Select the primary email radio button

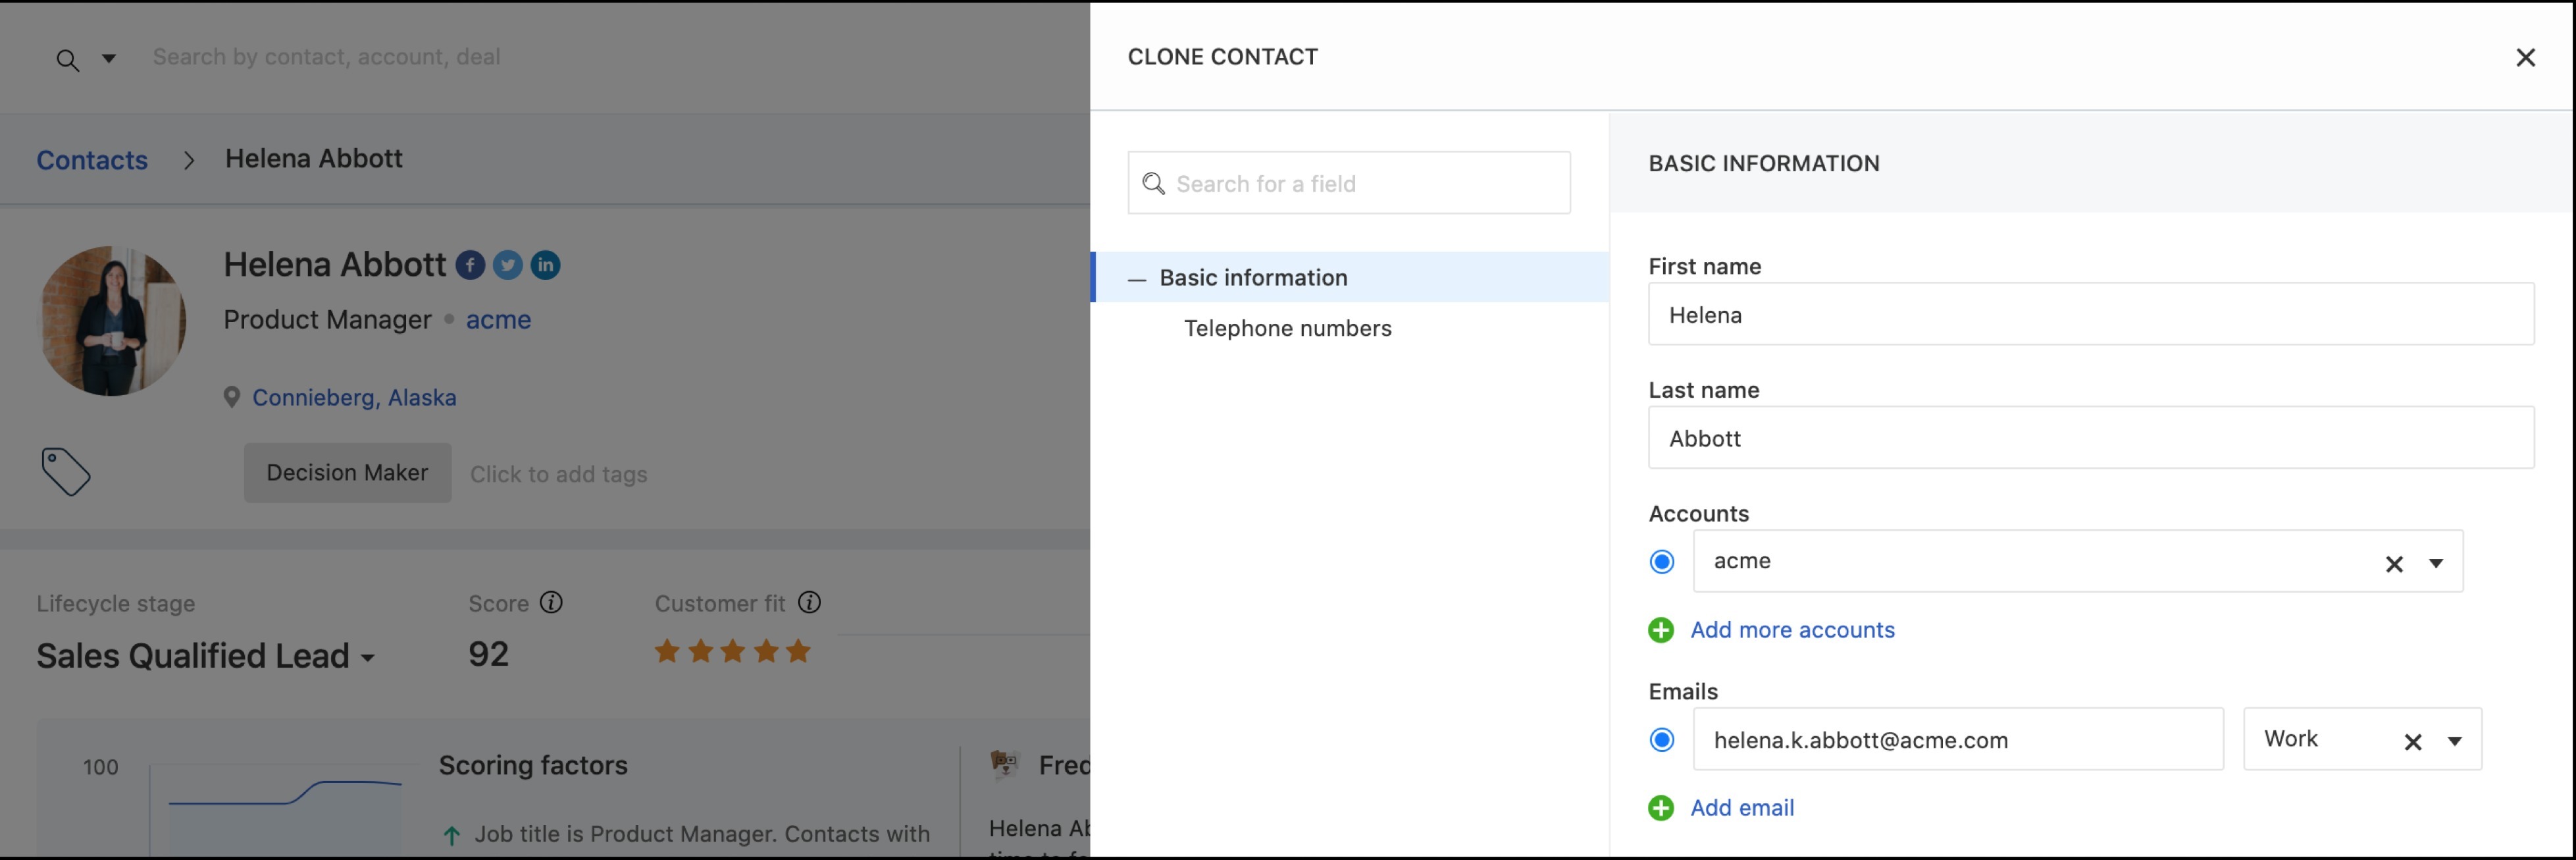coord(1662,740)
